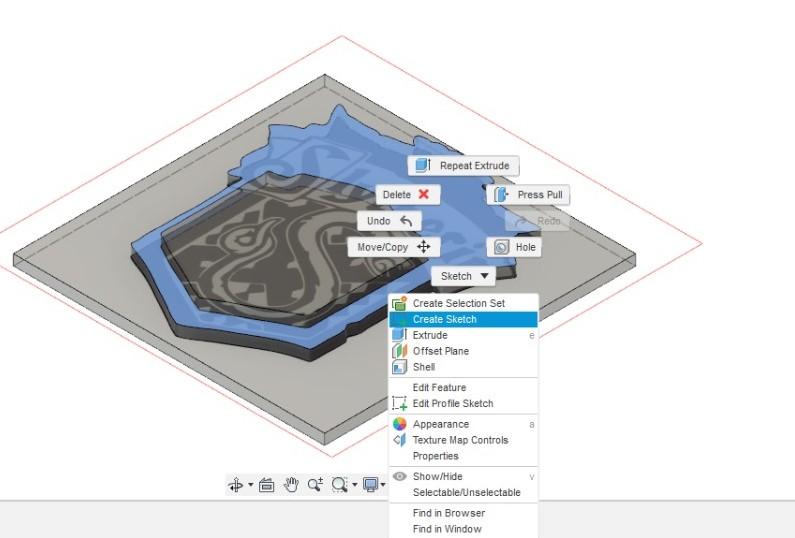Select Find in Window menu entry

pyautogui.click(x=463, y=529)
